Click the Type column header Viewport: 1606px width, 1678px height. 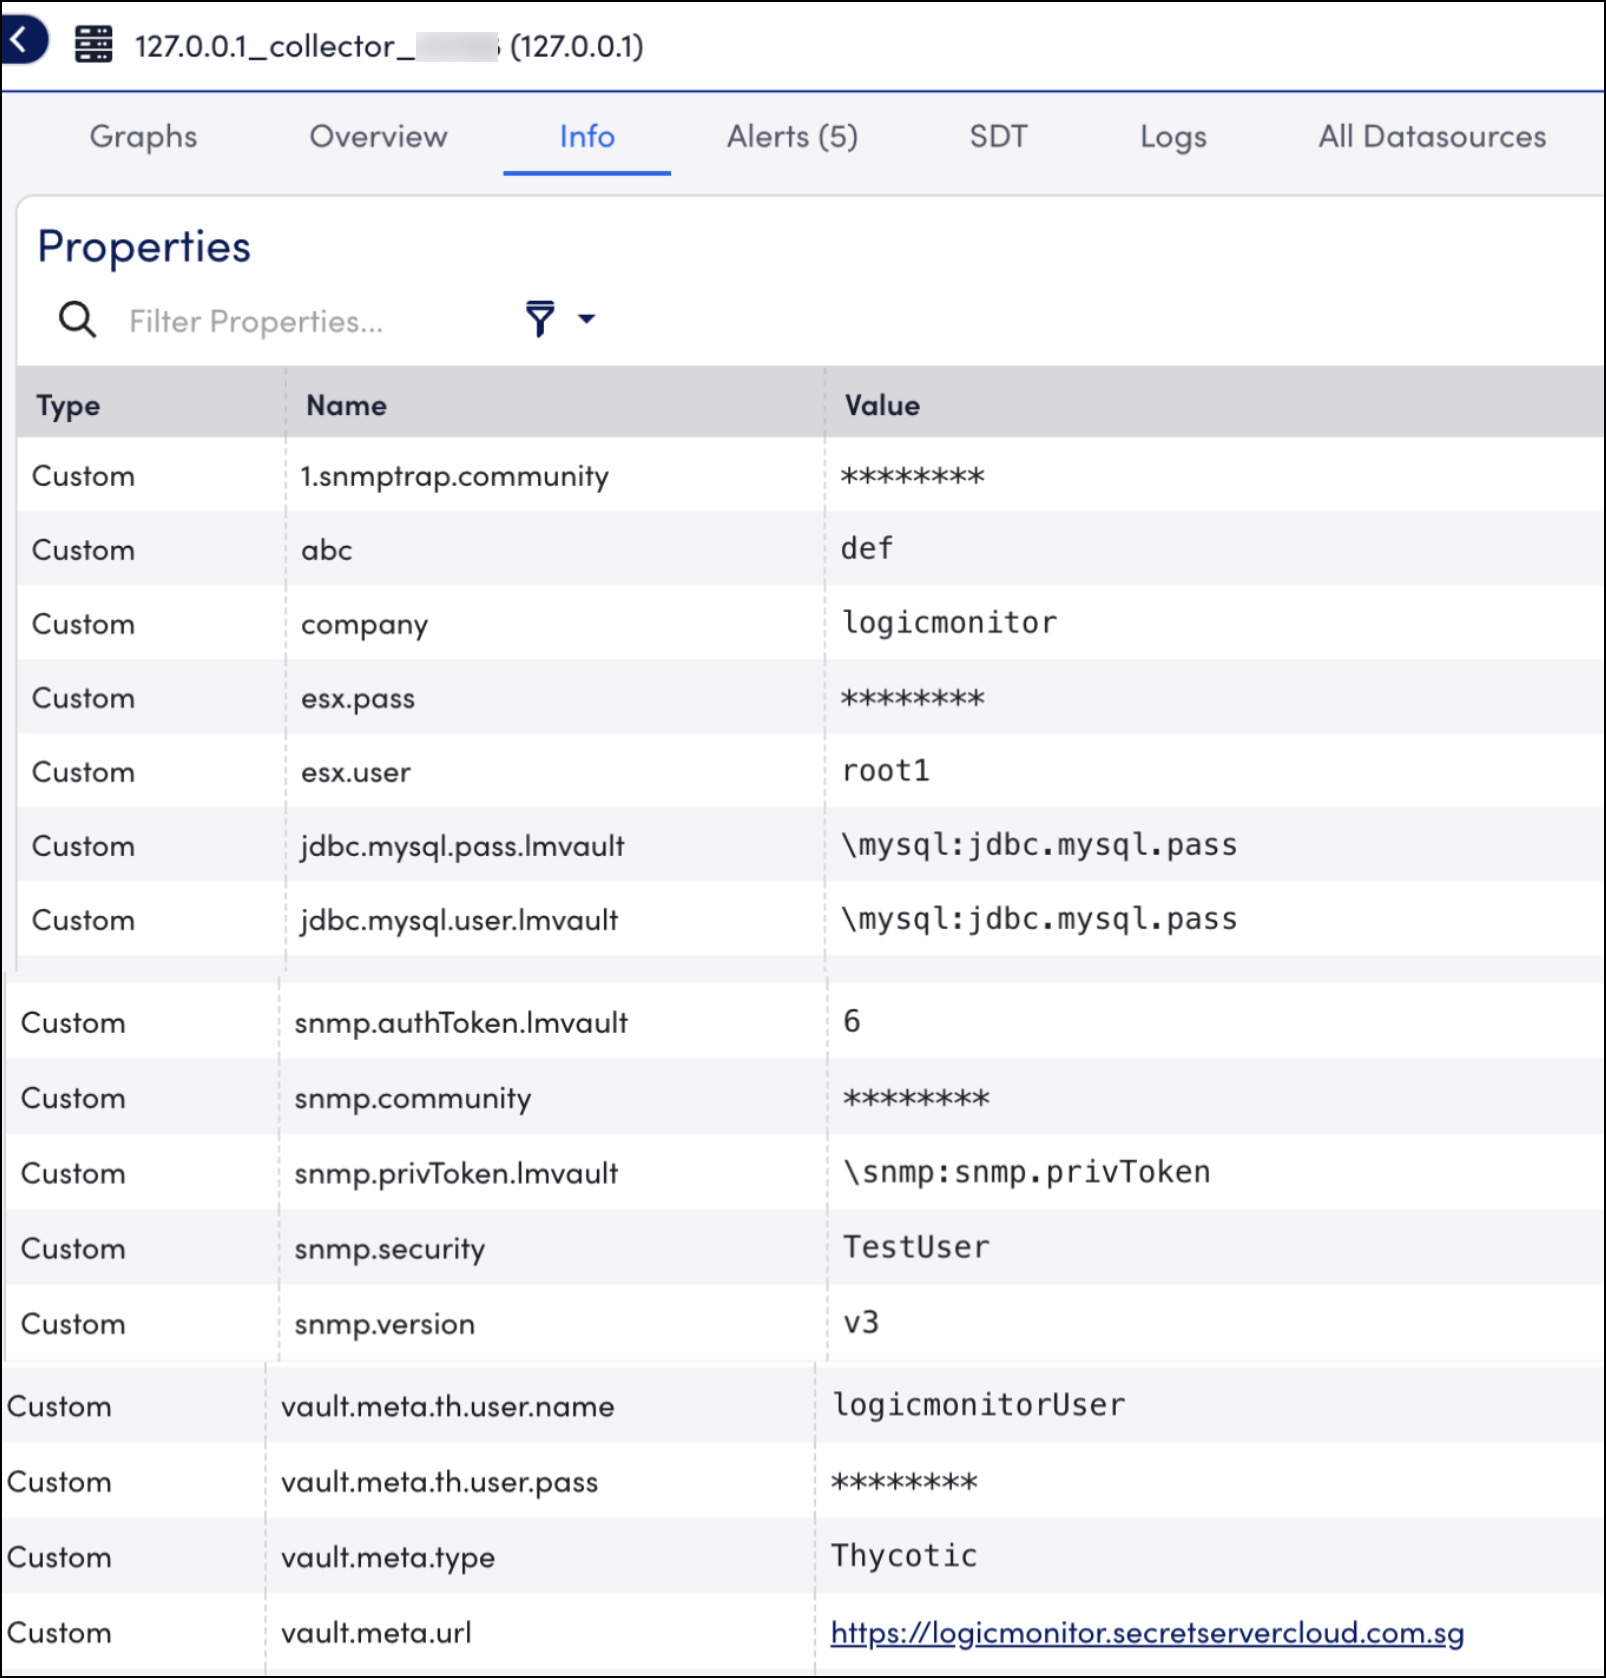(x=67, y=405)
